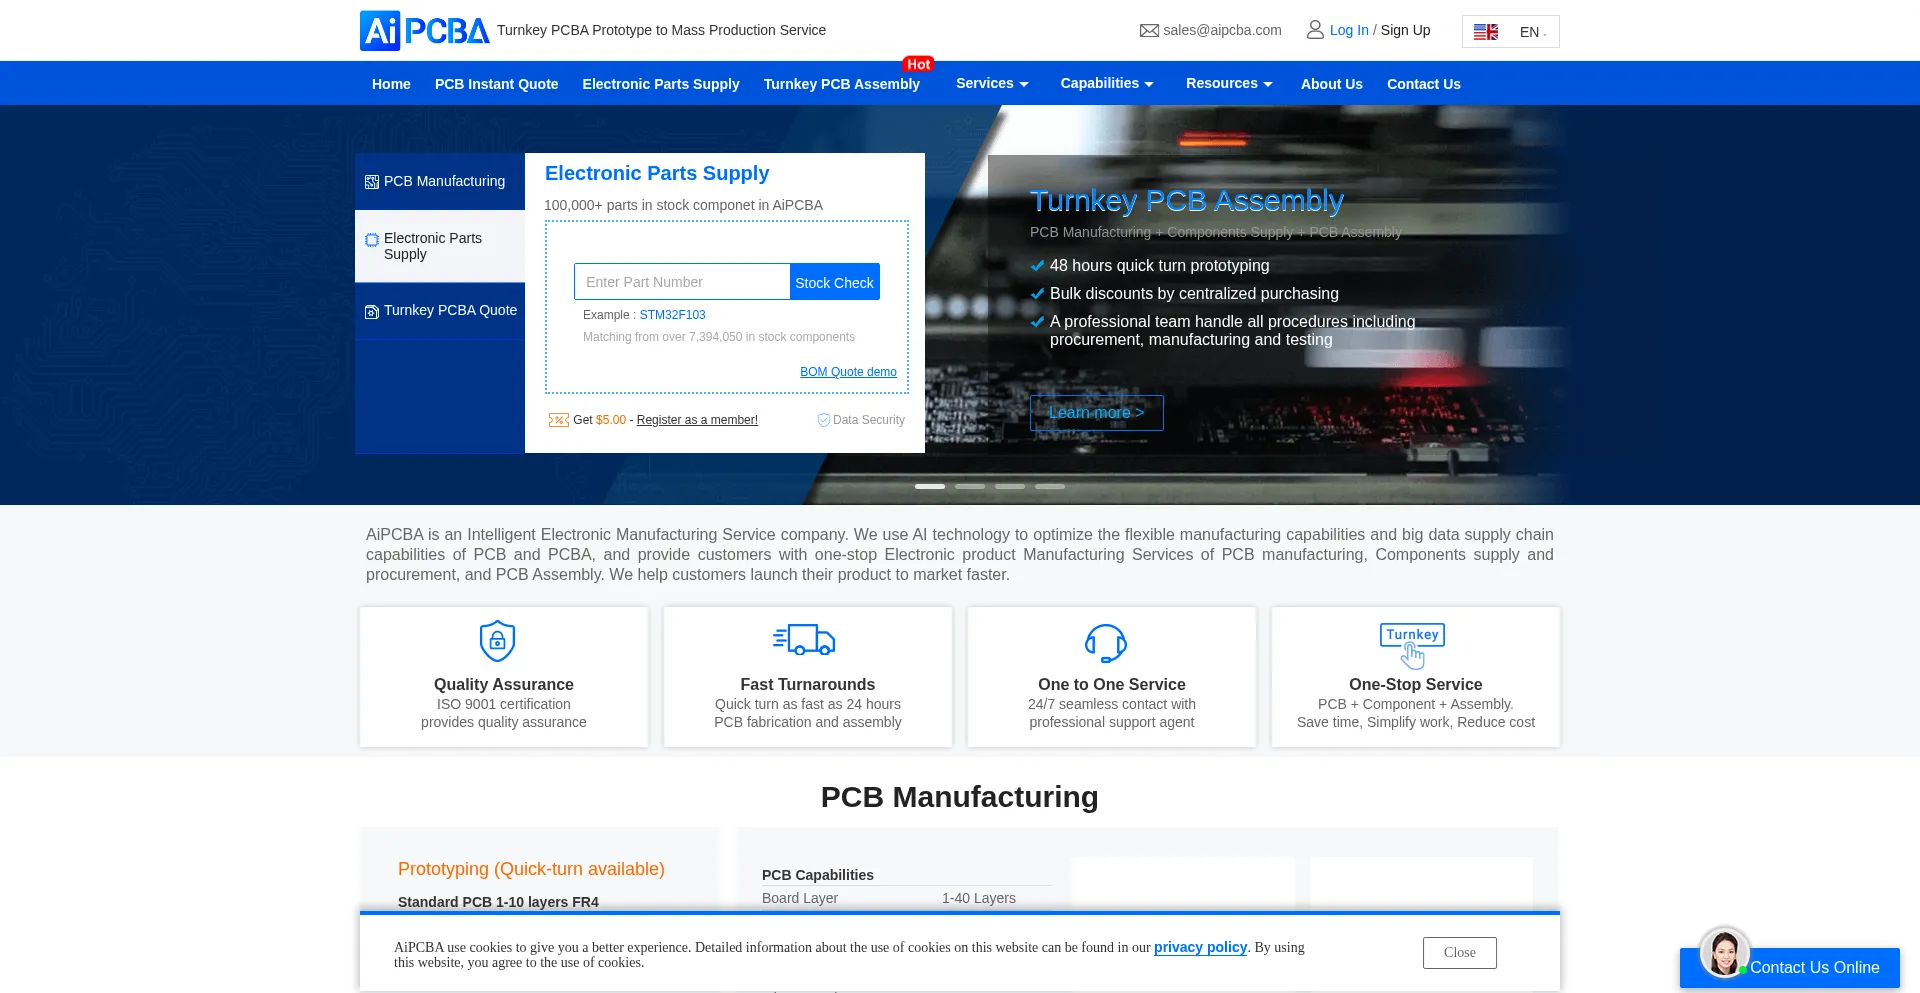Click the One-Stop Service Turnkey icon

(1412, 645)
